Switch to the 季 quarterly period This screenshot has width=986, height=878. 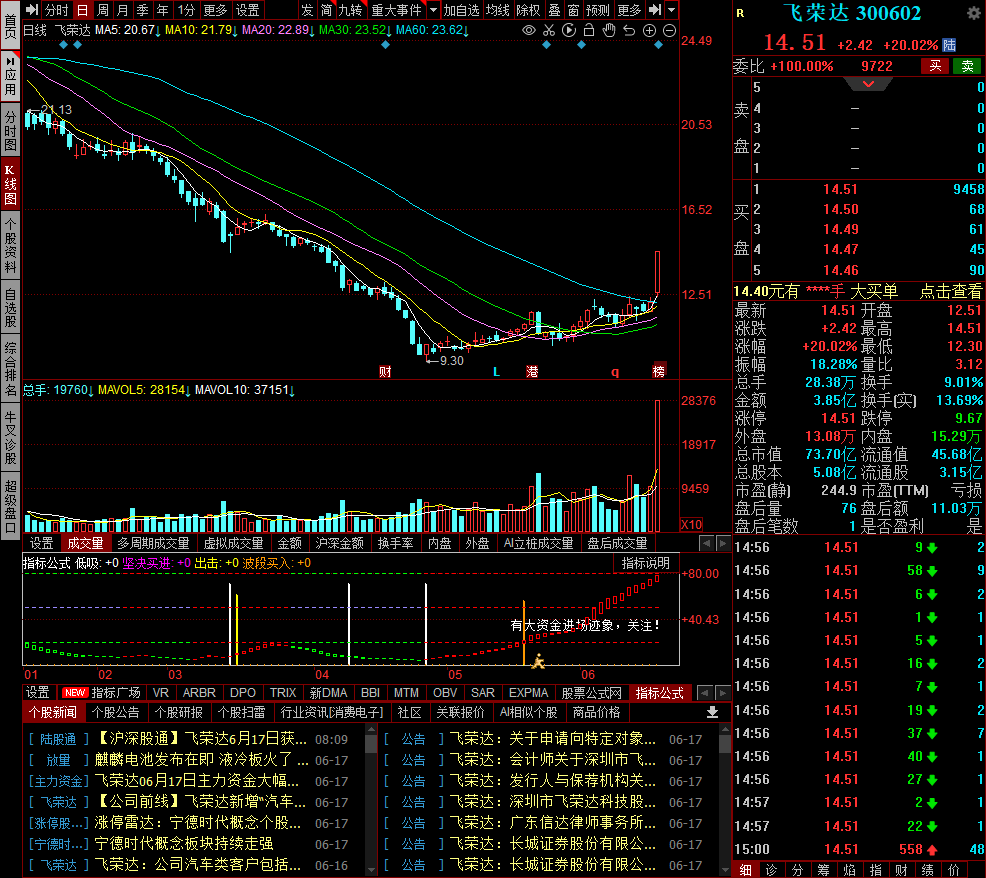pyautogui.click(x=142, y=10)
